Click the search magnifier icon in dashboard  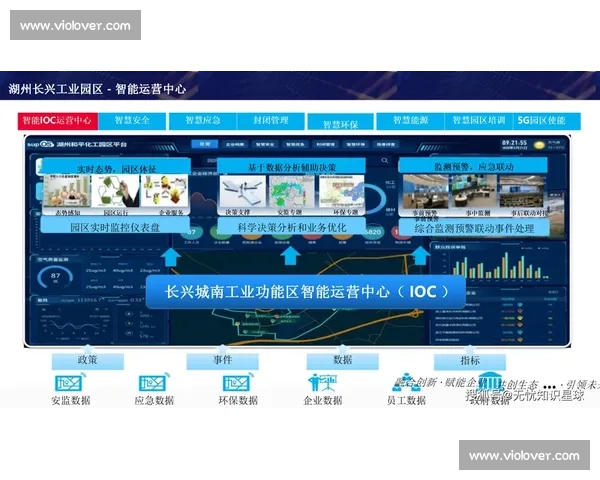tap(385, 161)
